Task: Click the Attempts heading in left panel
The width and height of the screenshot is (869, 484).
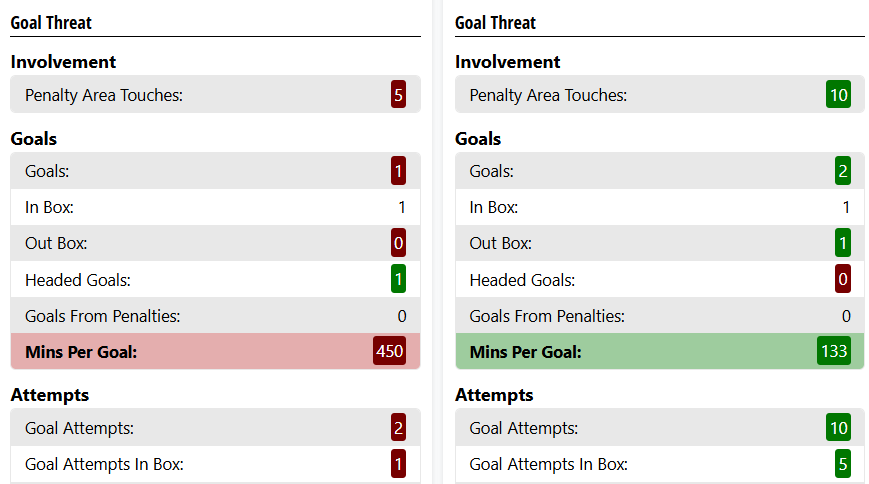Action: (50, 394)
